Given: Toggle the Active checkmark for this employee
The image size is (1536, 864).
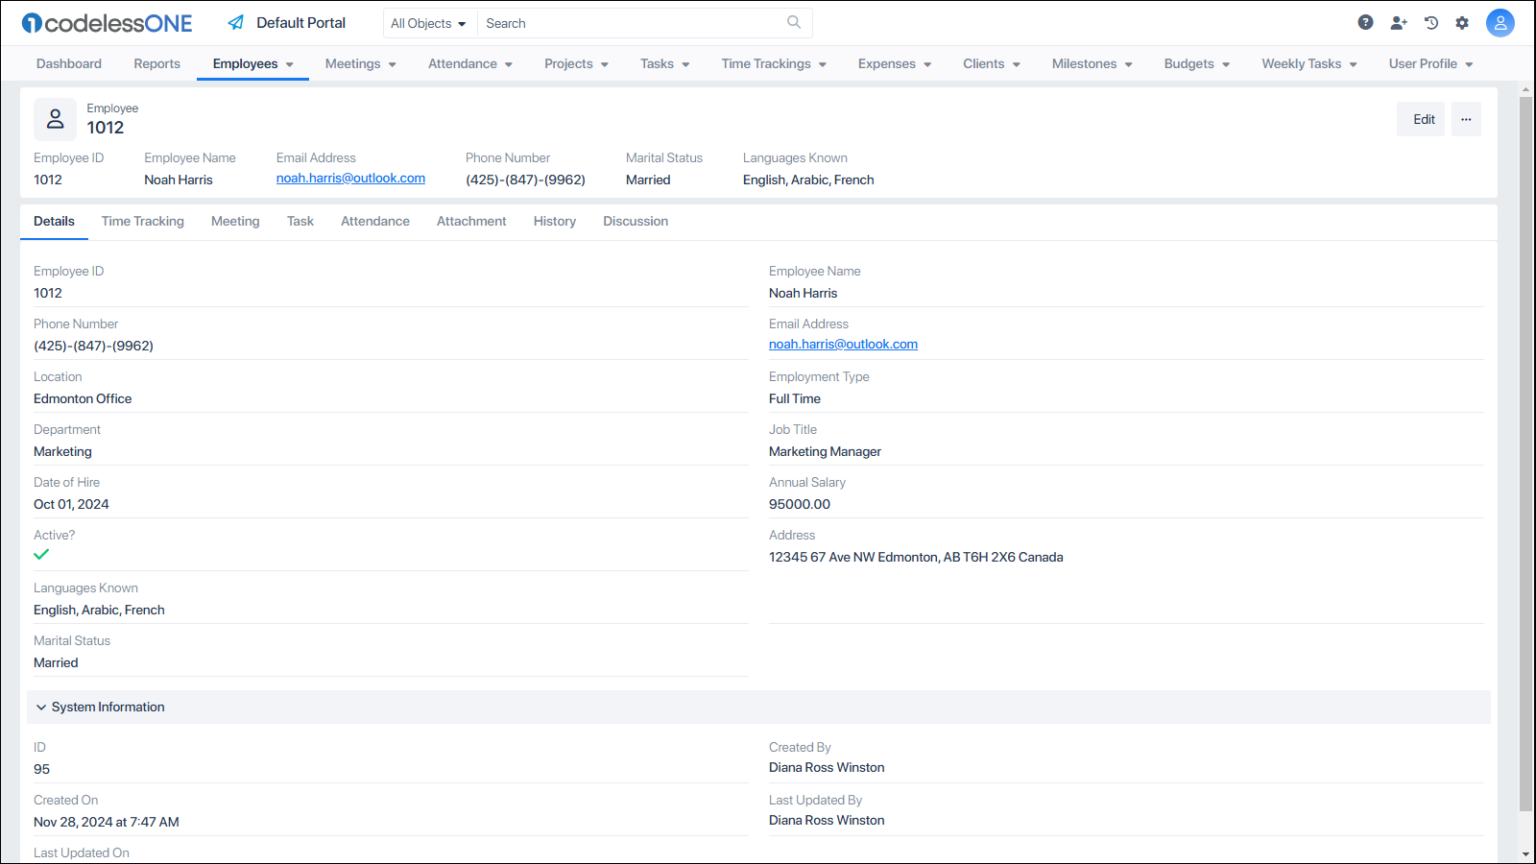Looking at the screenshot, I should pyautogui.click(x=41, y=553).
